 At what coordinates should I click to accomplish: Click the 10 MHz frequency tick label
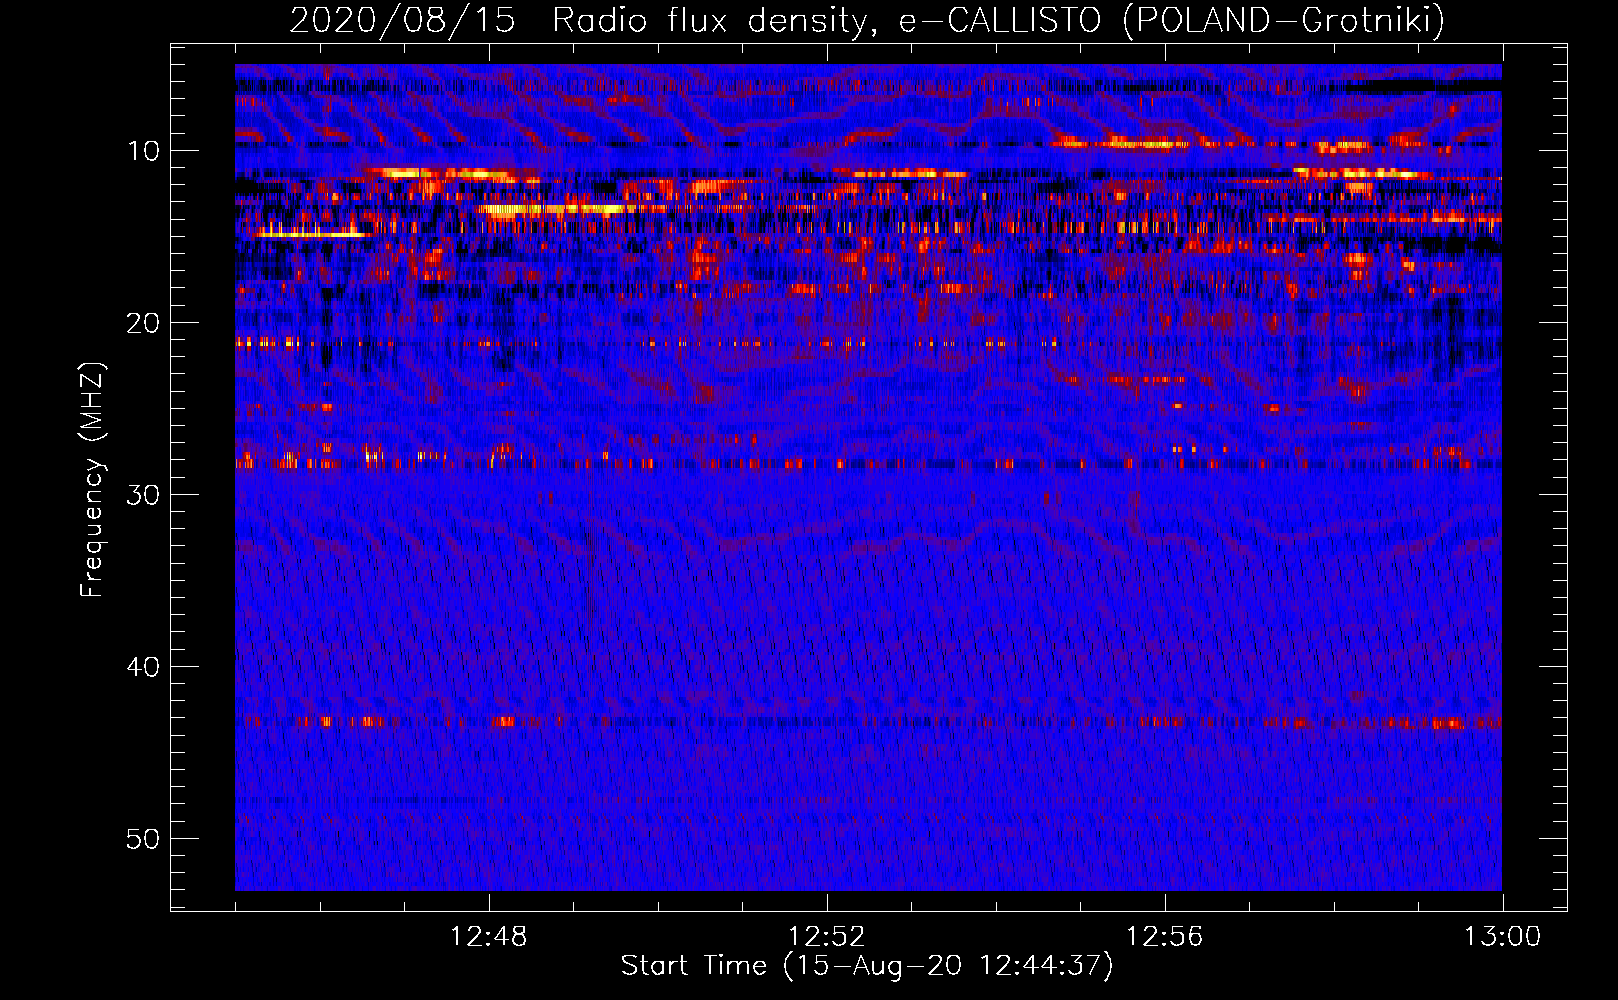144,151
